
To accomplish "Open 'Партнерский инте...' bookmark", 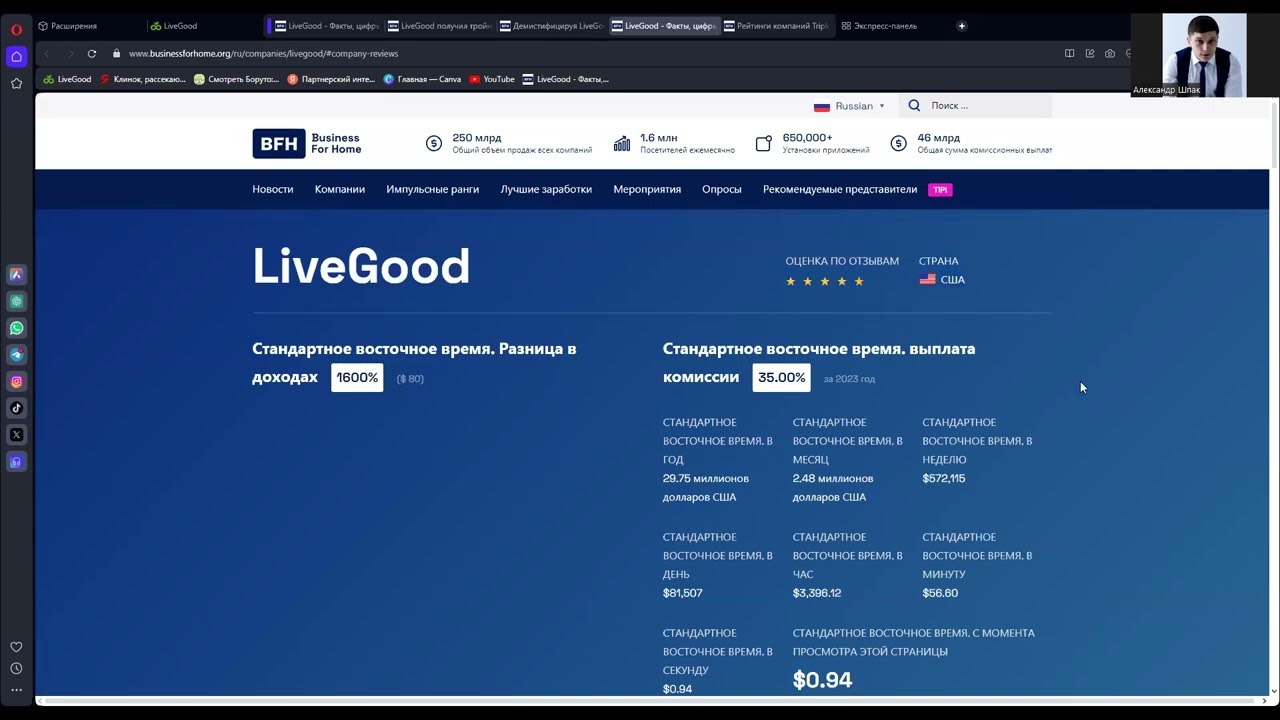I will coord(331,79).
